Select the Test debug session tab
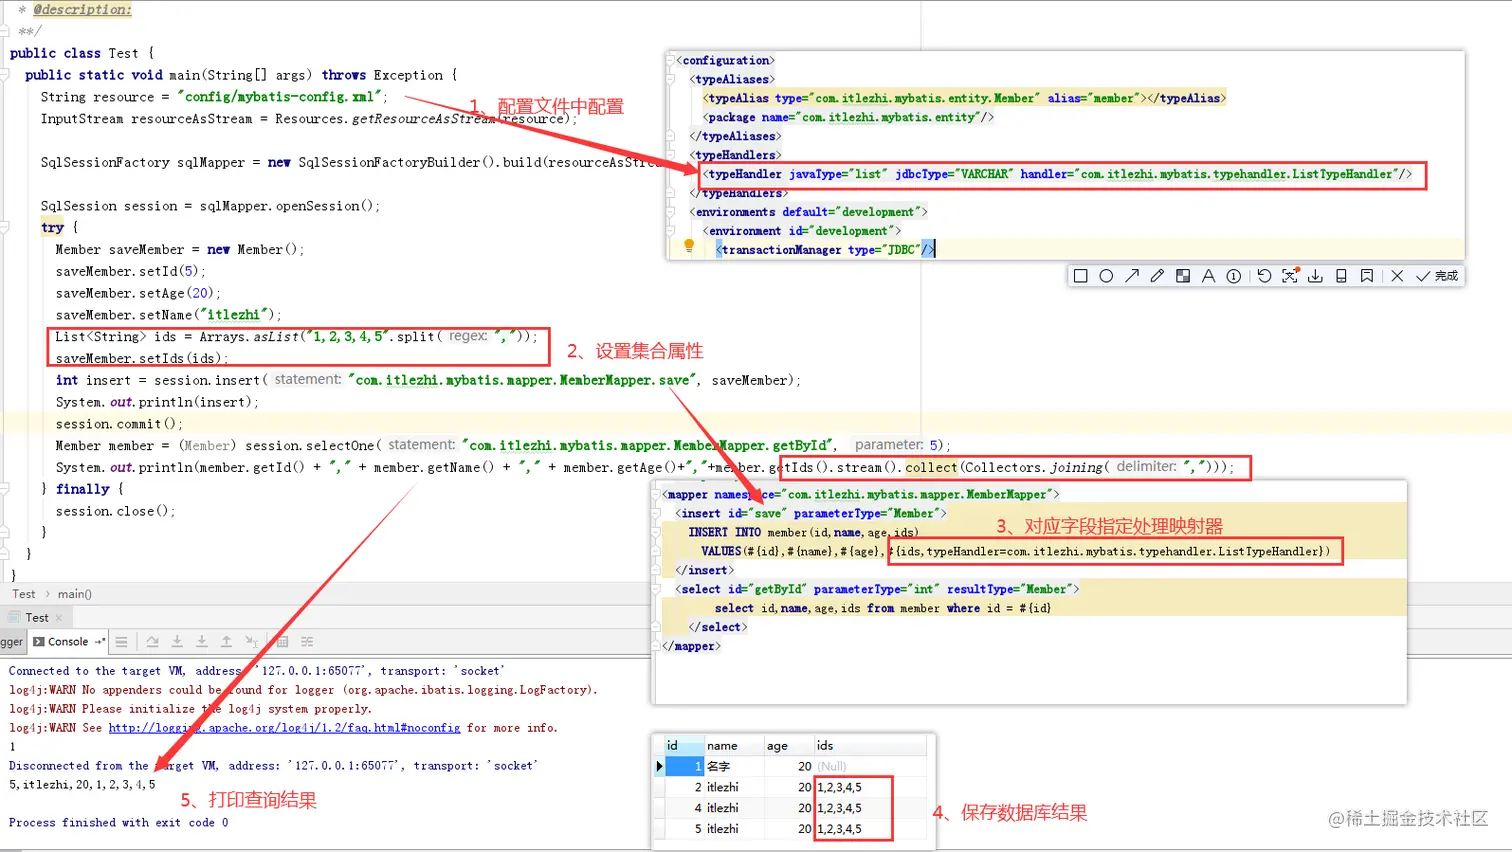1512x852 pixels. [37, 618]
